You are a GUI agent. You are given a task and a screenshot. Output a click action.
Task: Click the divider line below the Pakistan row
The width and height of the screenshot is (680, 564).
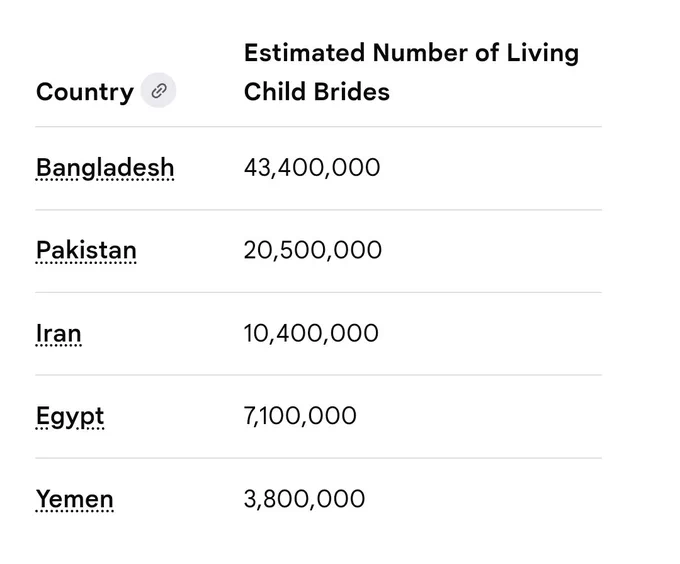tap(318, 293)
